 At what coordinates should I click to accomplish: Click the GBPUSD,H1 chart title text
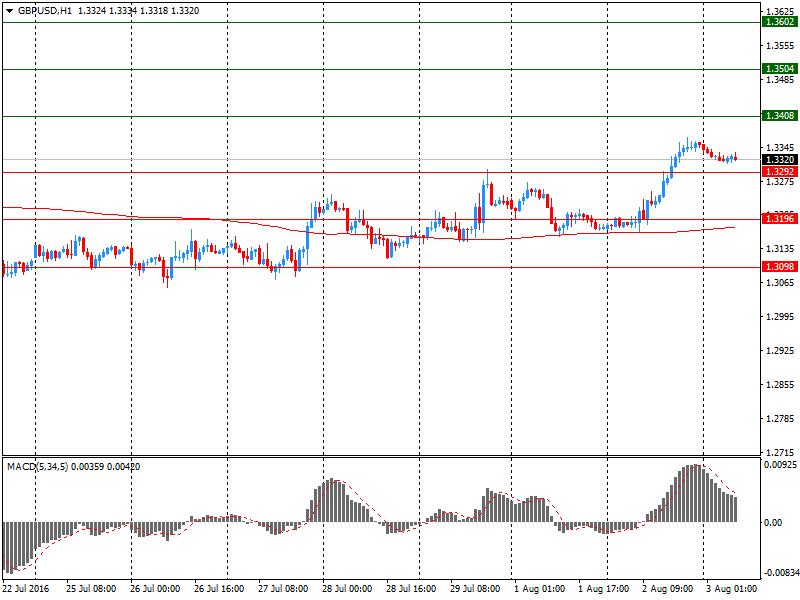45,11
